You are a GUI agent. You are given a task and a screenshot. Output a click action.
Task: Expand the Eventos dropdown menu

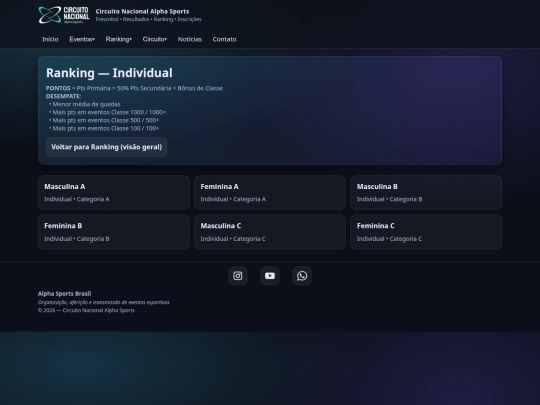click(x=82, y=39)
